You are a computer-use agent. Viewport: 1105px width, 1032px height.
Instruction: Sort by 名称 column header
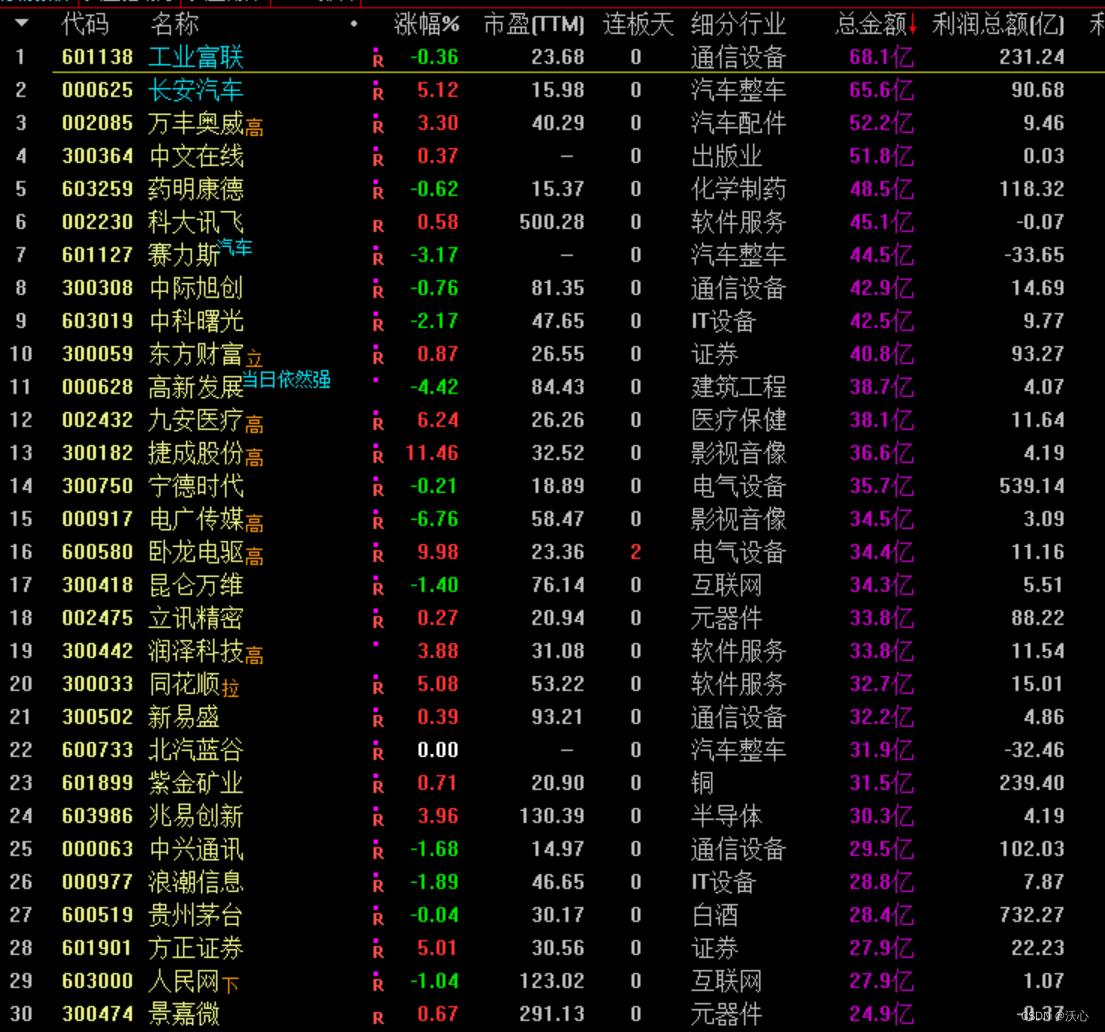[174, 24]
